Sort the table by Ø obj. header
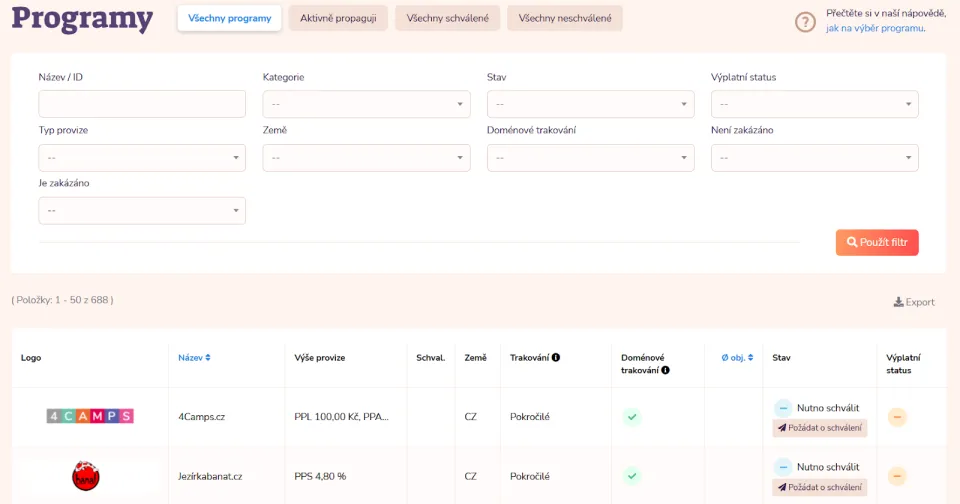 coord(737,358)
